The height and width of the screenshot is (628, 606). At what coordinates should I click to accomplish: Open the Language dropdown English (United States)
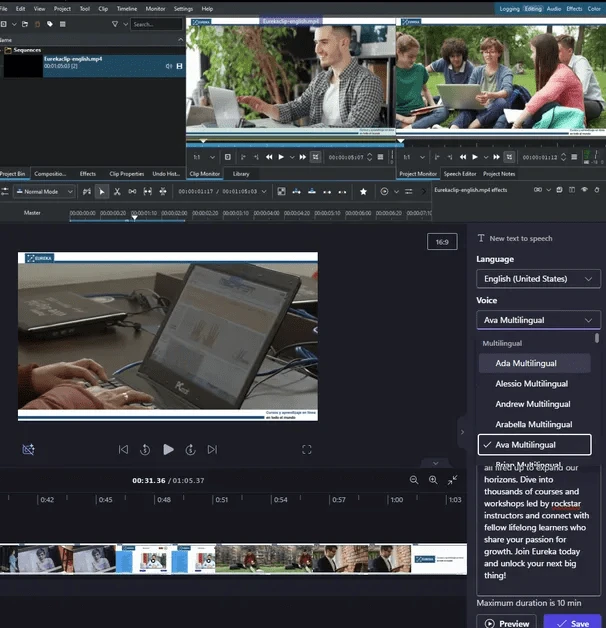click(x=538, y=279)
